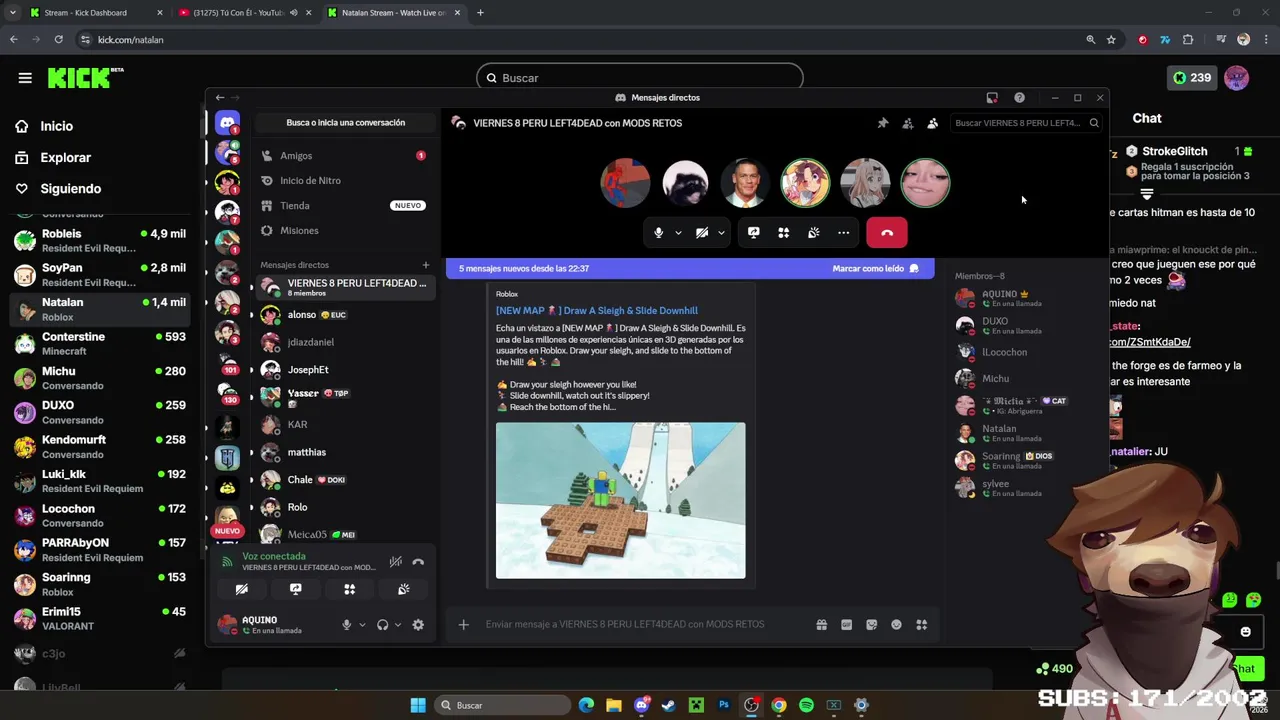1280x720 pixels.
Task: Open gift icon in message box
Action: coord(822,625)
